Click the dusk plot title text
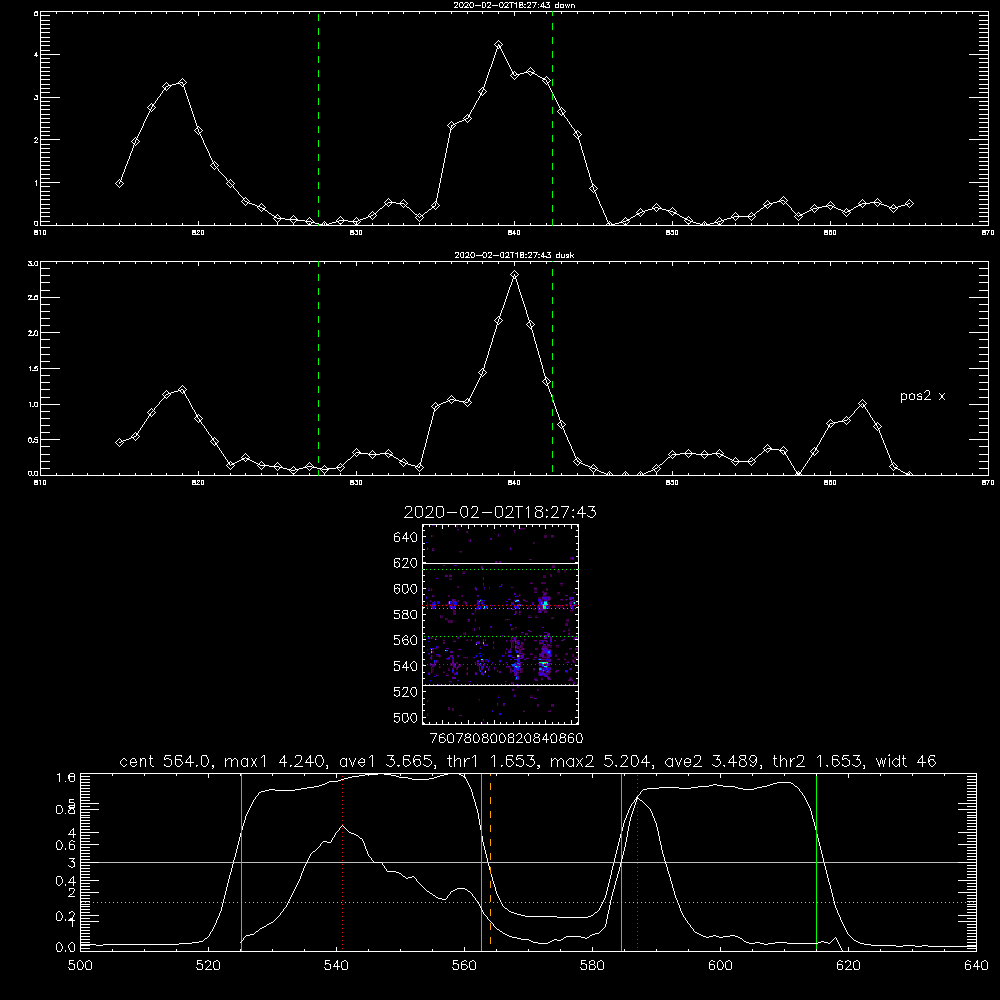The height and width of the screenshot is (1000, 1000). pos(514,255)
